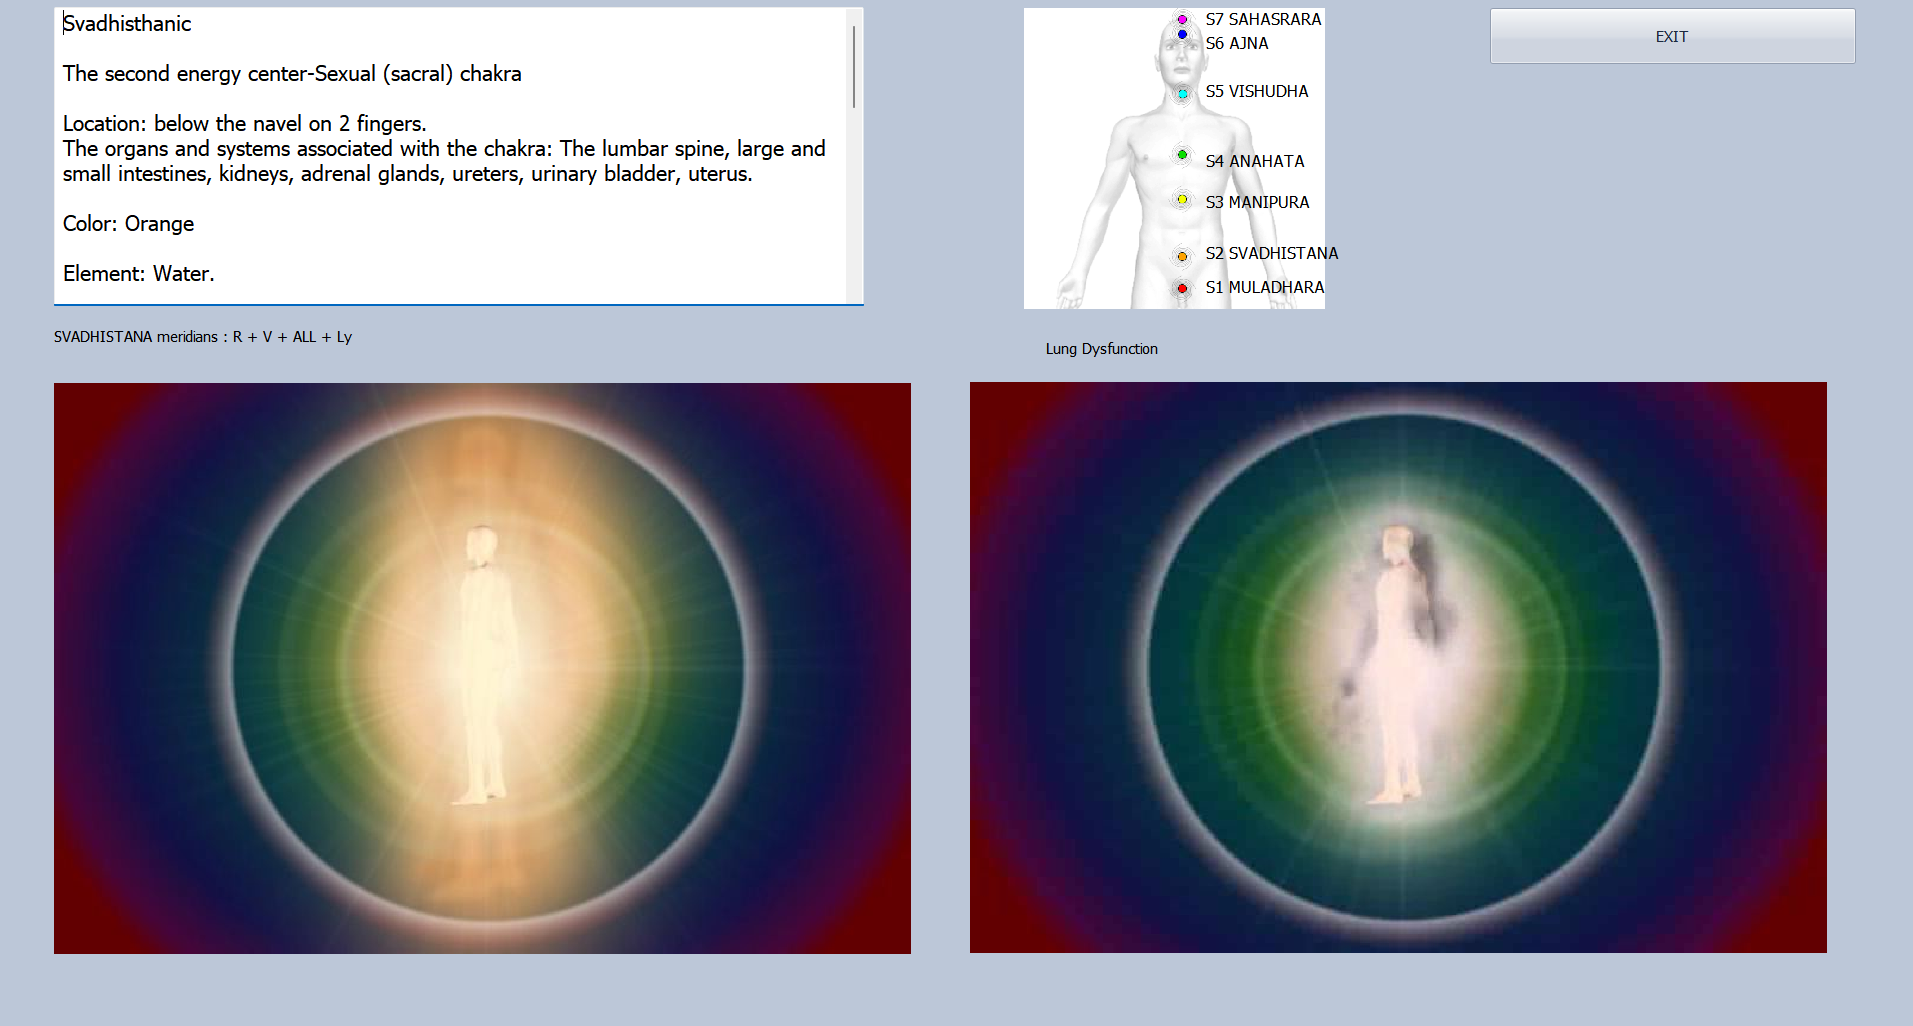Pick the S4 ANAHATA text label
This screenshot has width=1913, height=1026.
tap(1254, 161)
